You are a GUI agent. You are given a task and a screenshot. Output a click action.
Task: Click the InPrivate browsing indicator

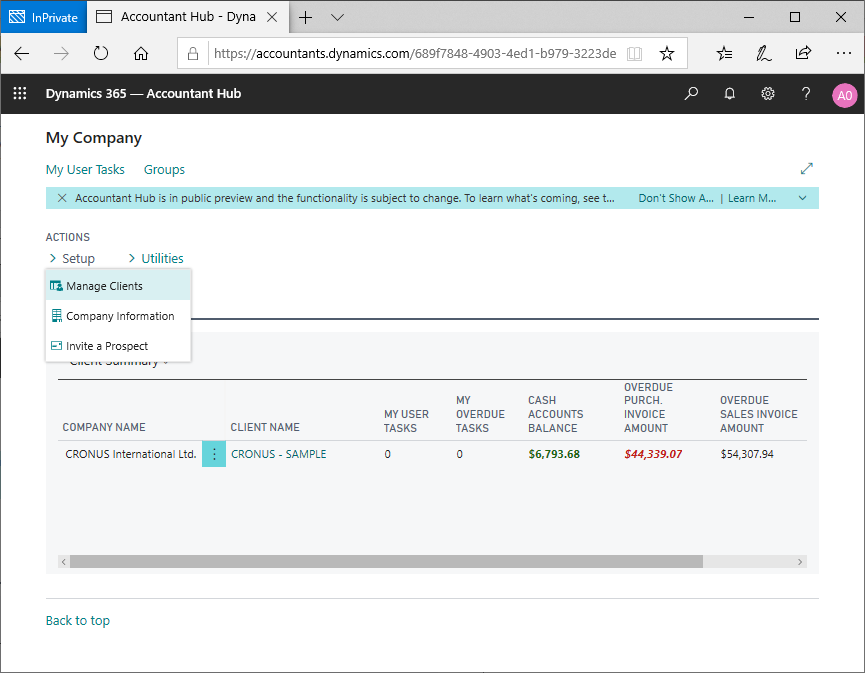click(x=44, y=17)
